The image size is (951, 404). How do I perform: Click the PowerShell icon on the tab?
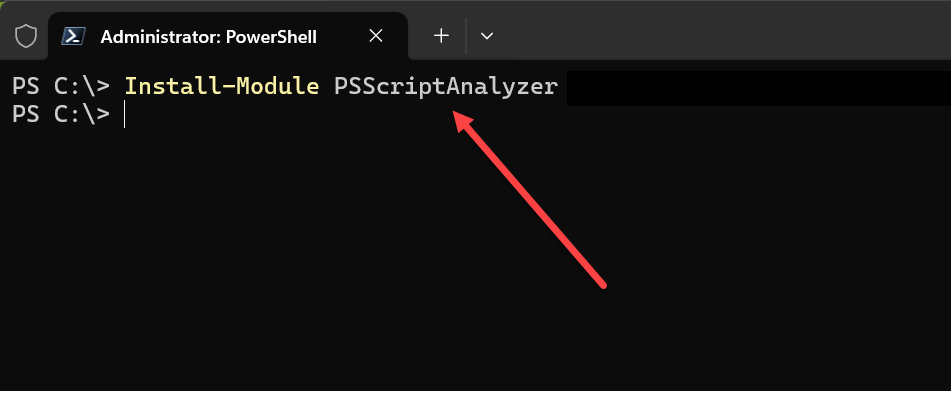73,37
